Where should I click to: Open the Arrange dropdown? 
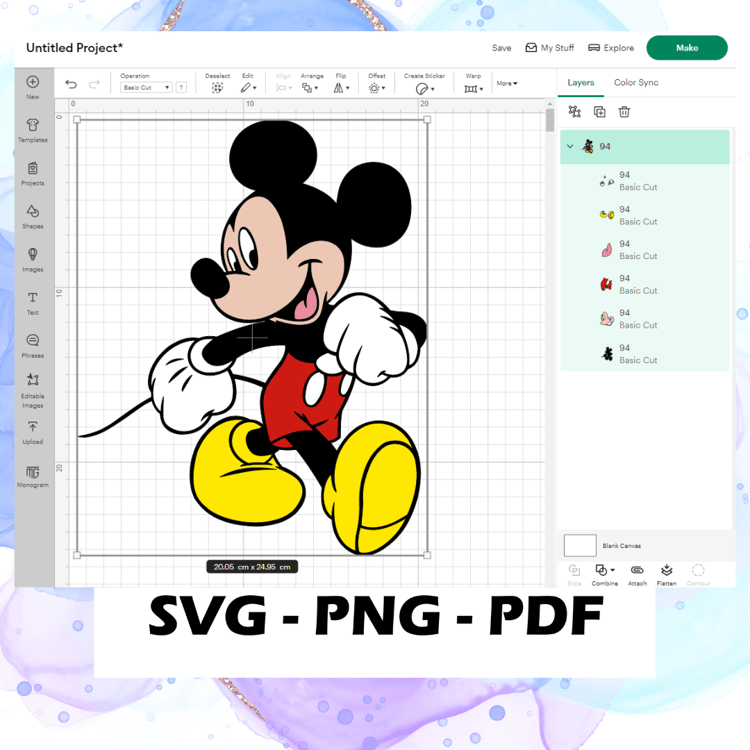(x=310, y=88)
